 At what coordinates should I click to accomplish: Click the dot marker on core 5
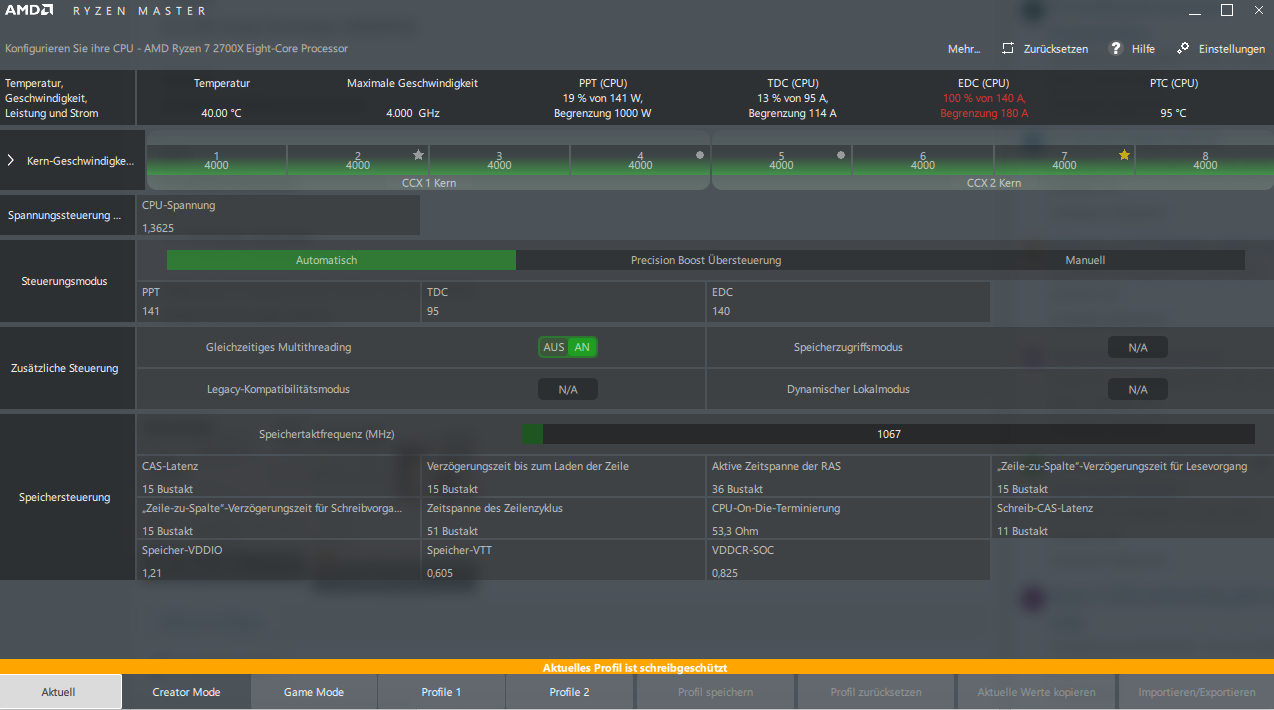840,155
